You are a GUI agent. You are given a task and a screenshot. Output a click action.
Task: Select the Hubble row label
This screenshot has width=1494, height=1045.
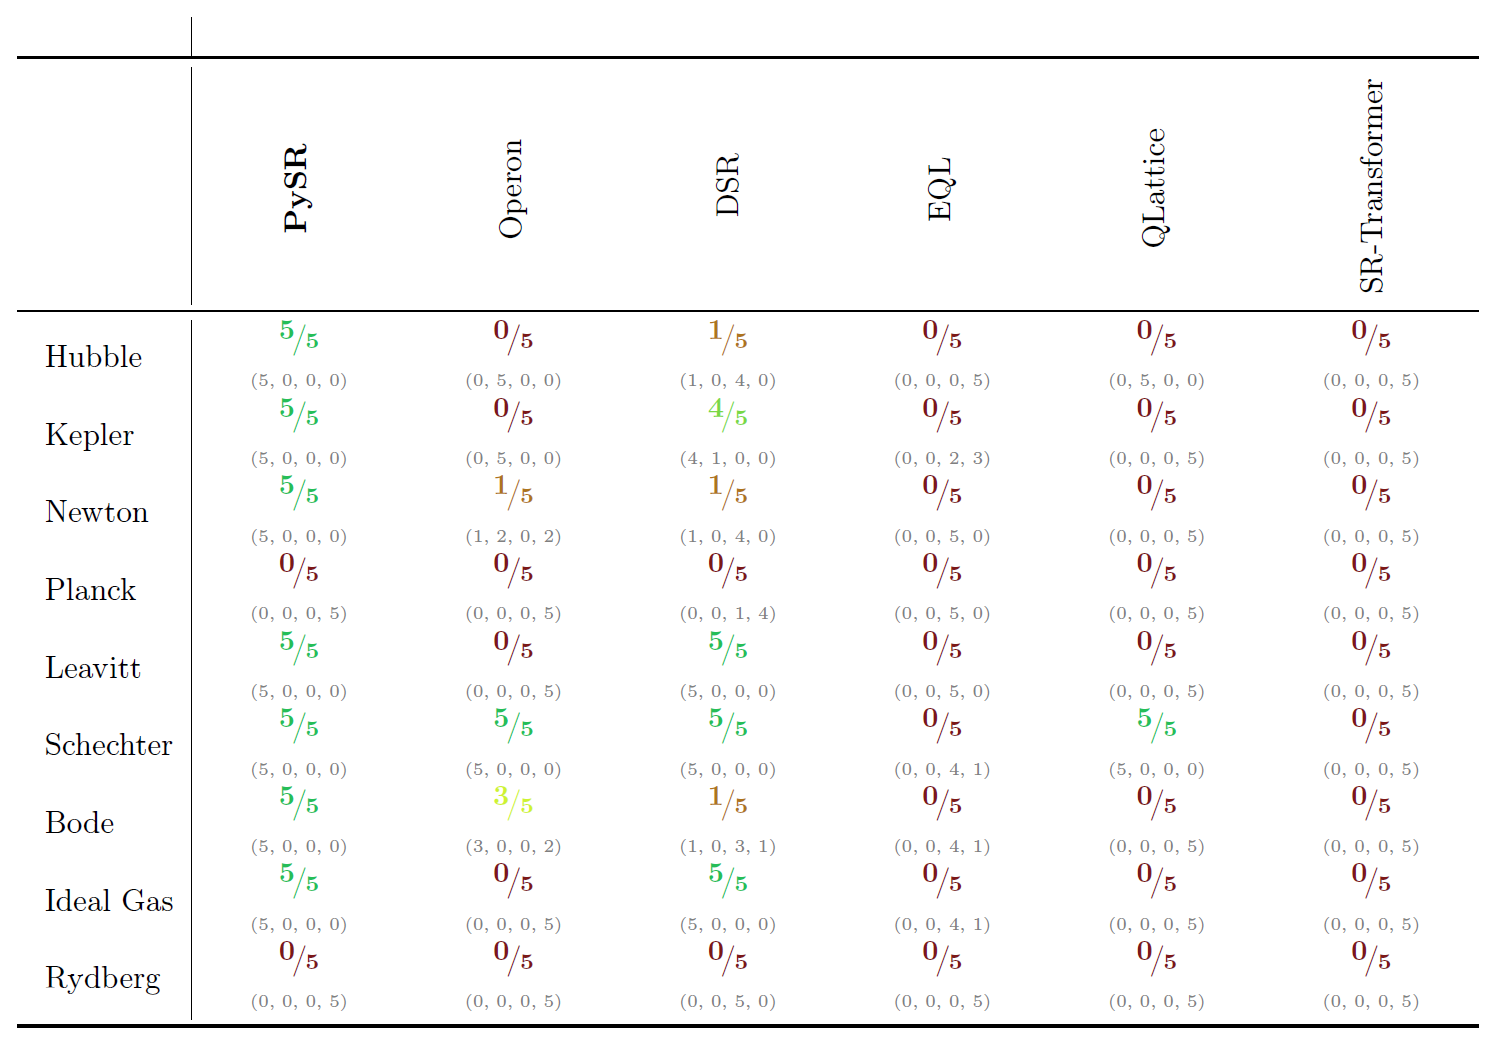[x=94, y=357]
